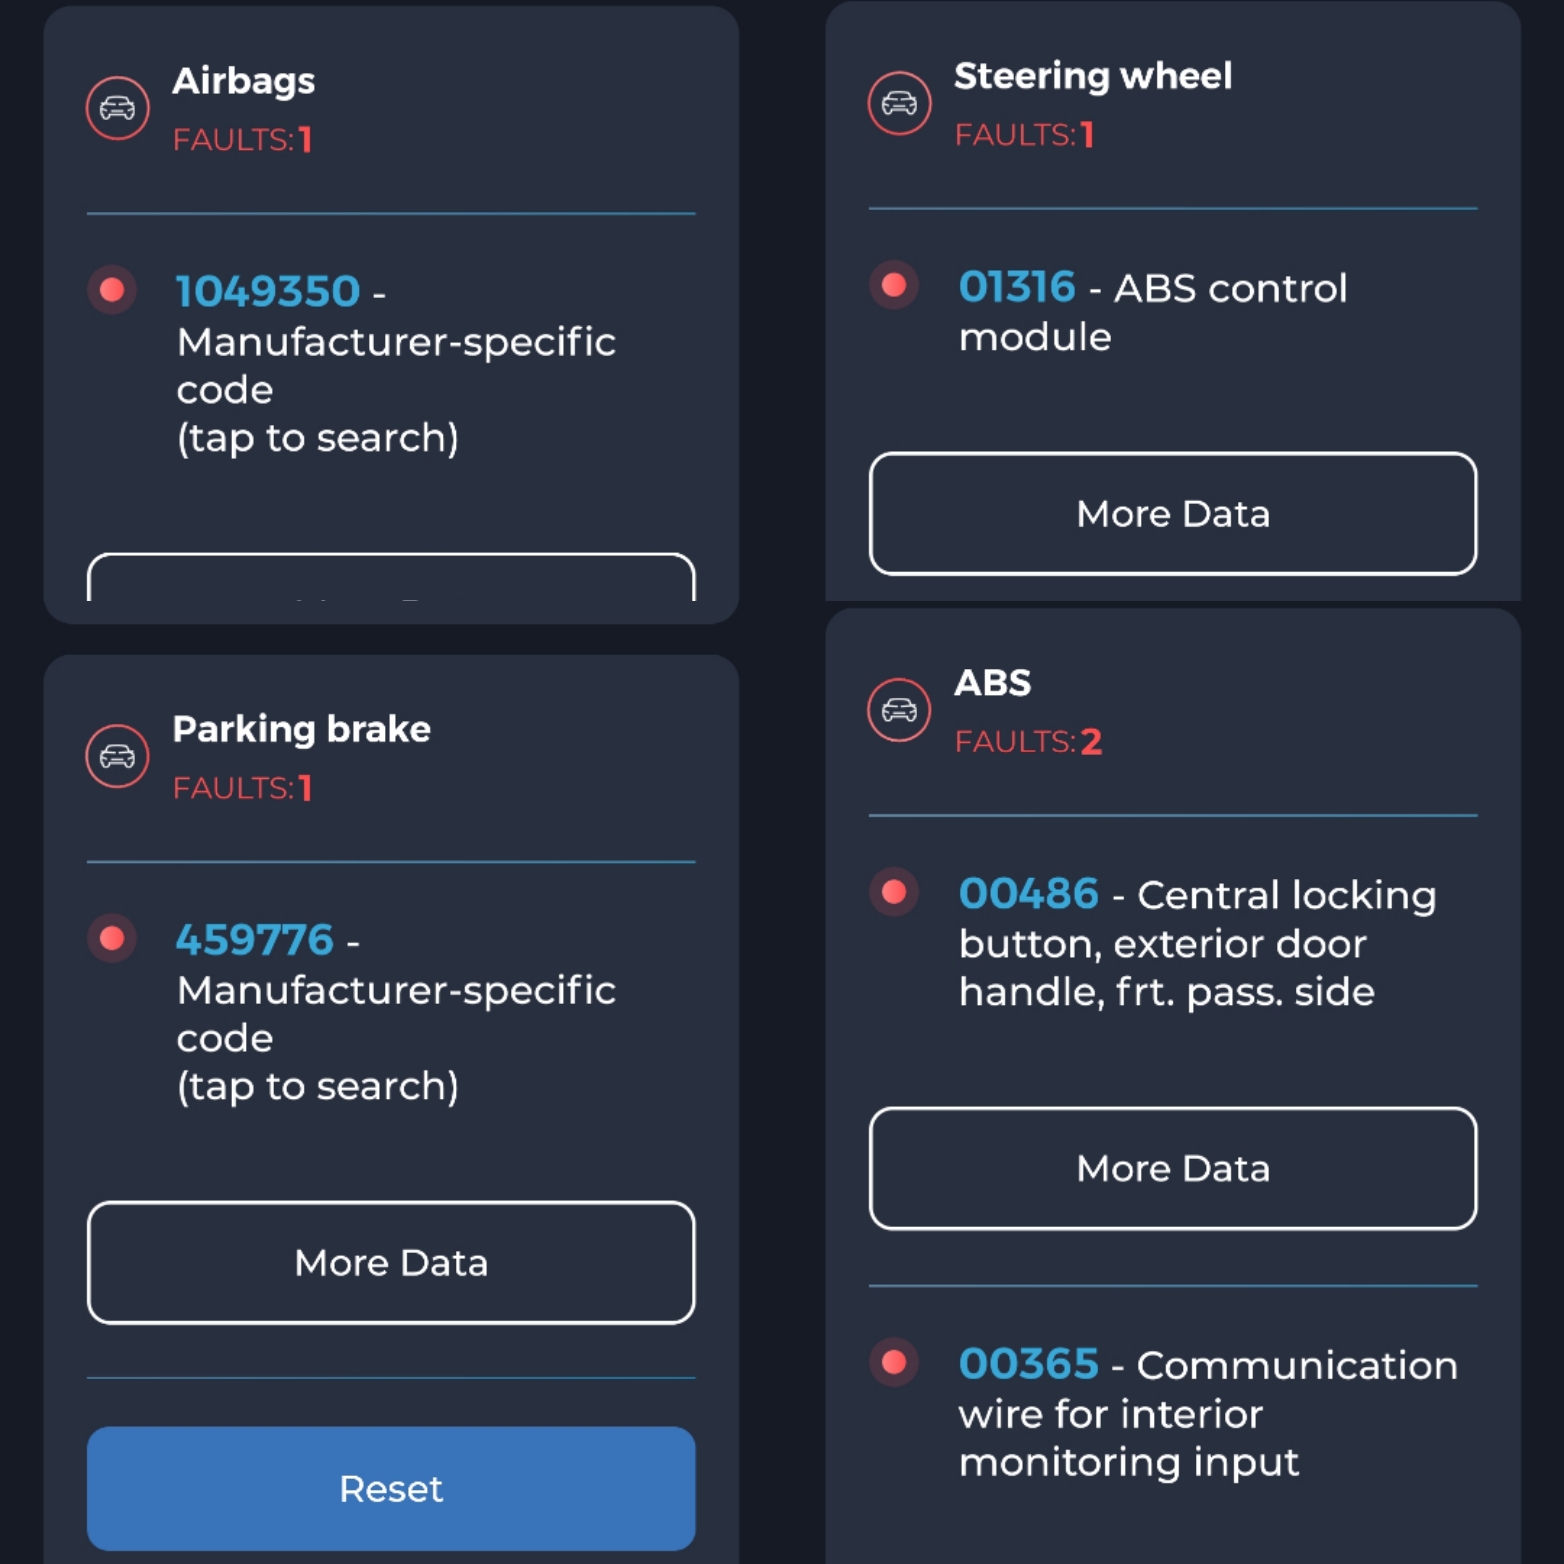This screenshot has height=1564, width=1564.
Task: Open fault code 1049350 search
Action: pyautogui.click(x=396, y=364)
